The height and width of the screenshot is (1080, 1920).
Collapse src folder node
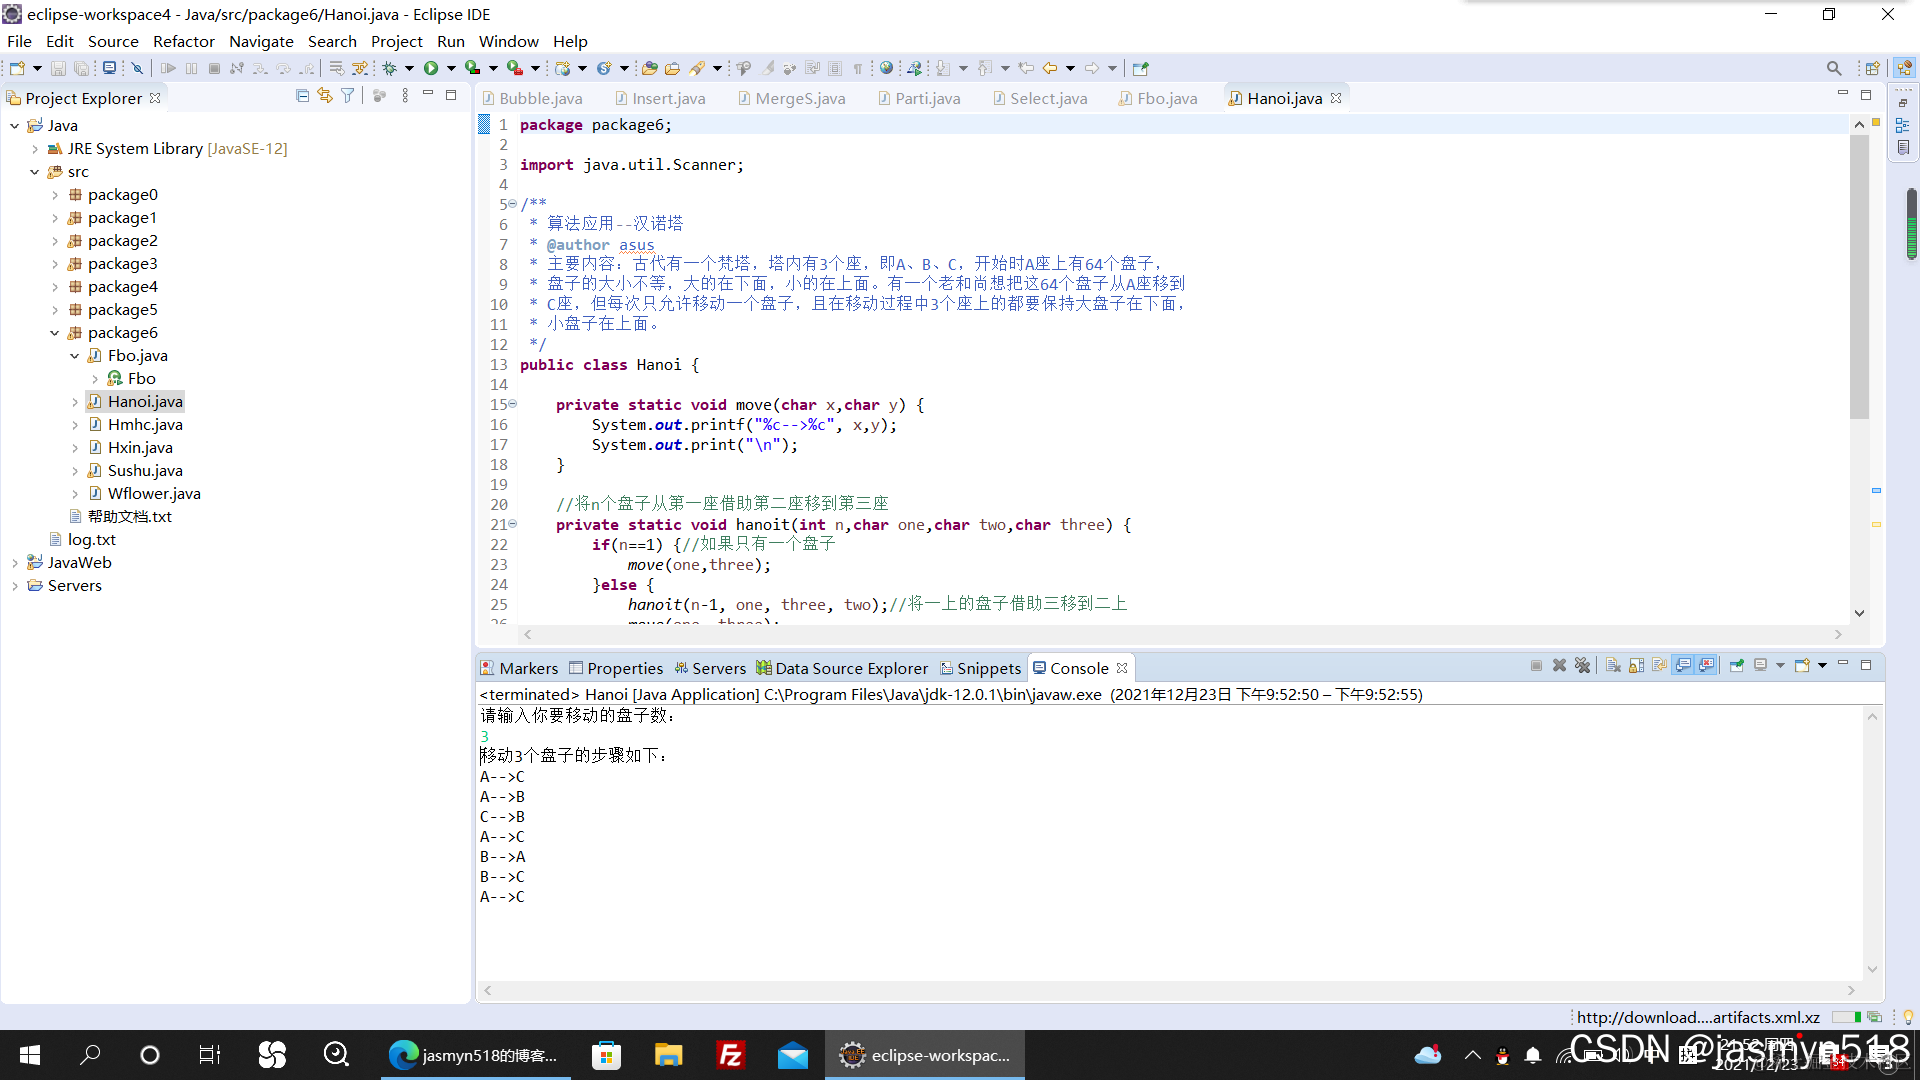[35, 172]
